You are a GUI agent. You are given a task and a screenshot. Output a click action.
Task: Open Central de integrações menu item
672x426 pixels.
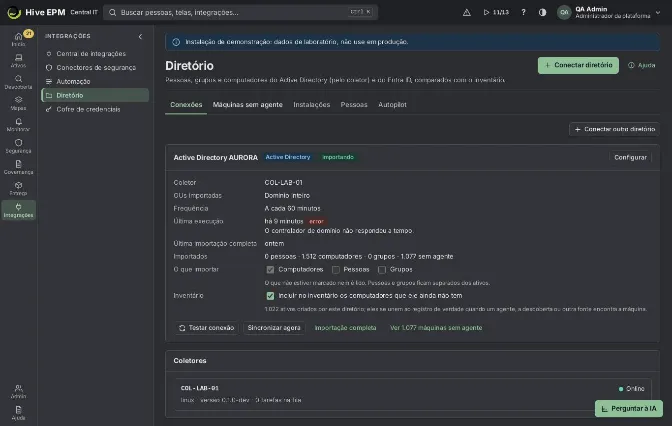click(95, 54)
